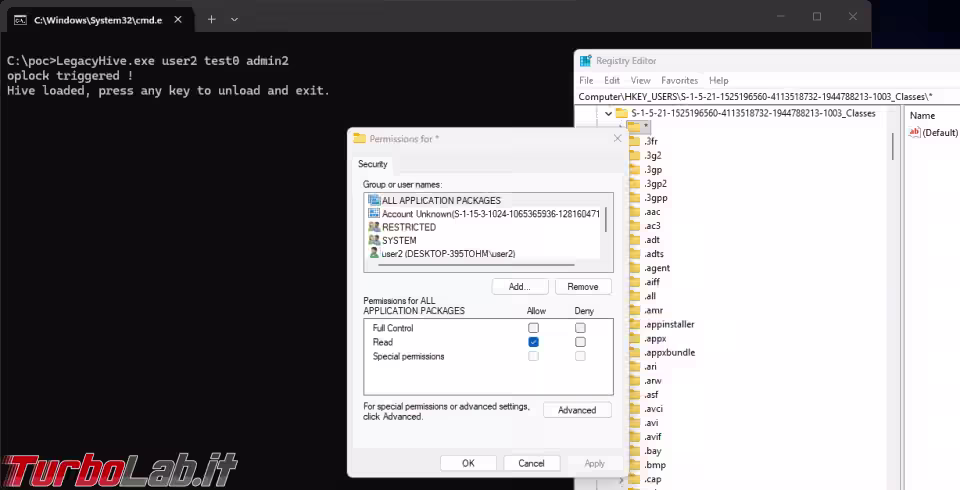Select the Security tab
The image size is (960, 490).
pyautogui.click(x=372, y=164)
